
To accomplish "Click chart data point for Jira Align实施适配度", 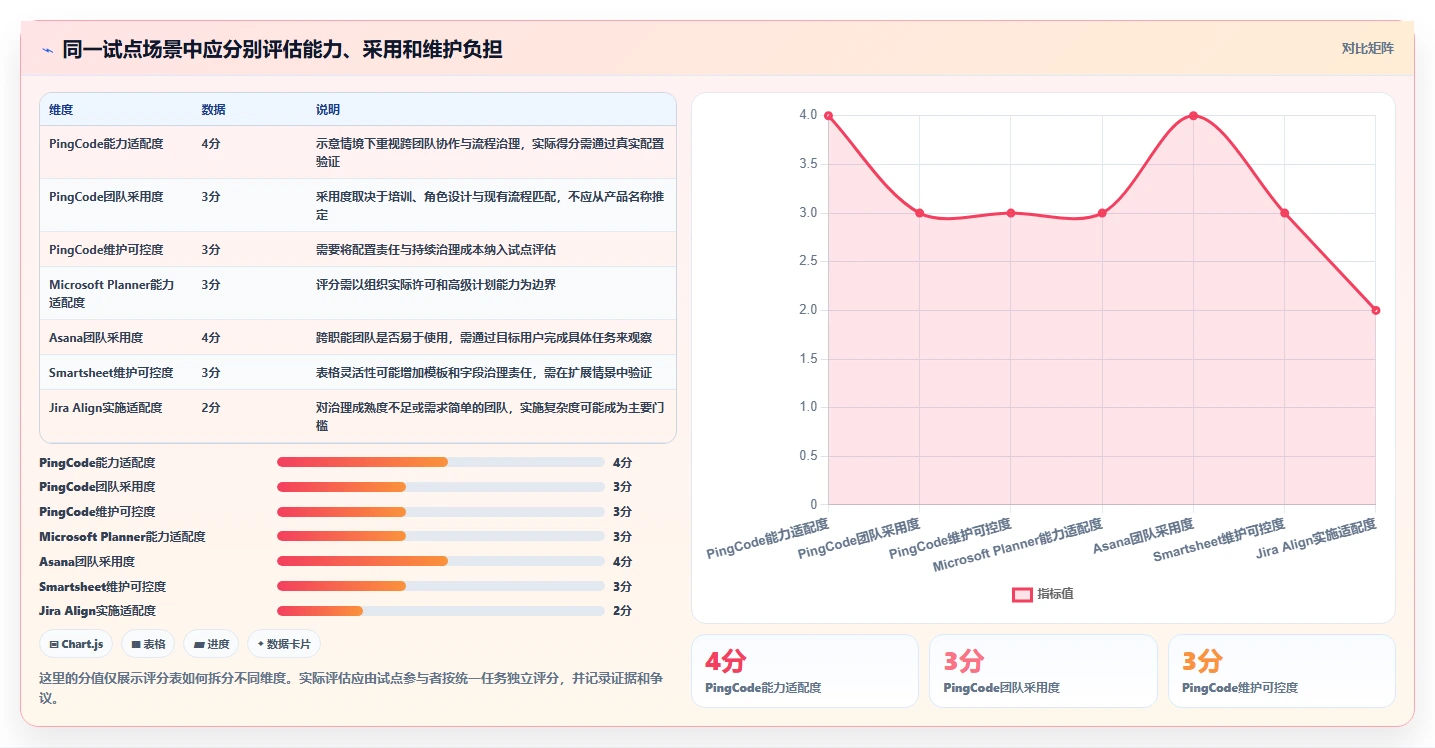I will pyautogui.click(x=1375, y=310).
